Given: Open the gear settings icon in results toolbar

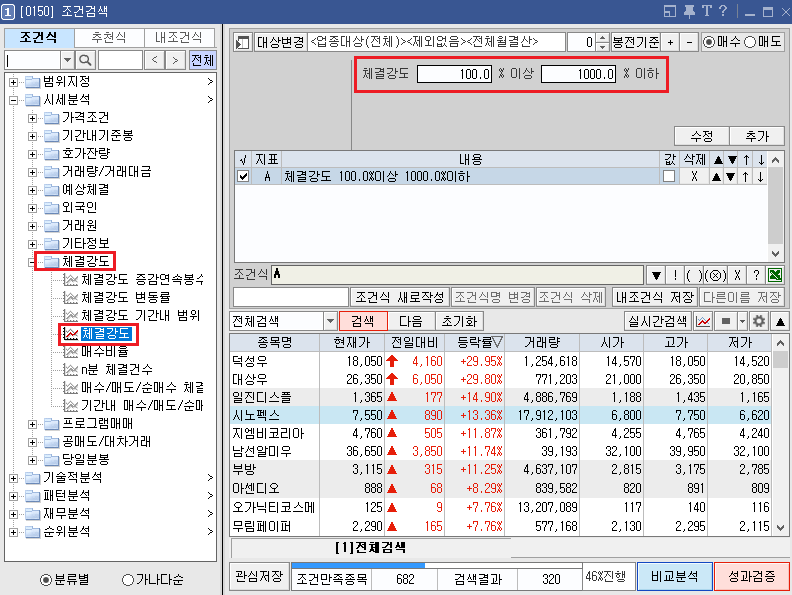Looking at the screenshot, I should pos(759,321).
